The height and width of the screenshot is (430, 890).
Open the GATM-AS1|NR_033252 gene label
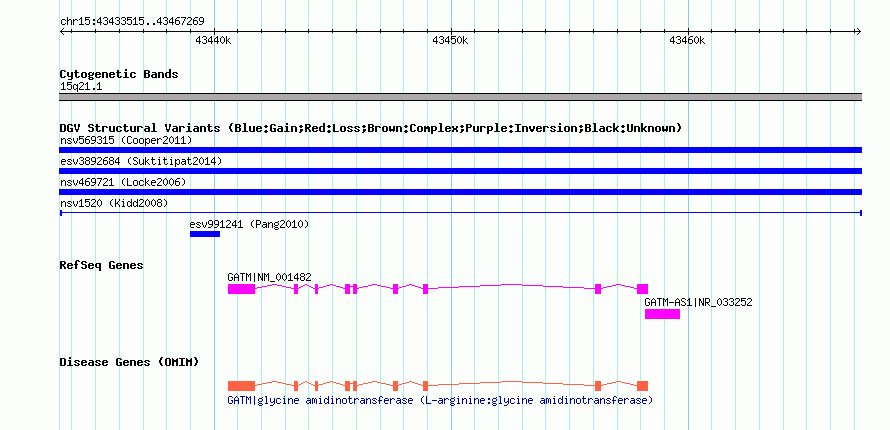point(698,302)
